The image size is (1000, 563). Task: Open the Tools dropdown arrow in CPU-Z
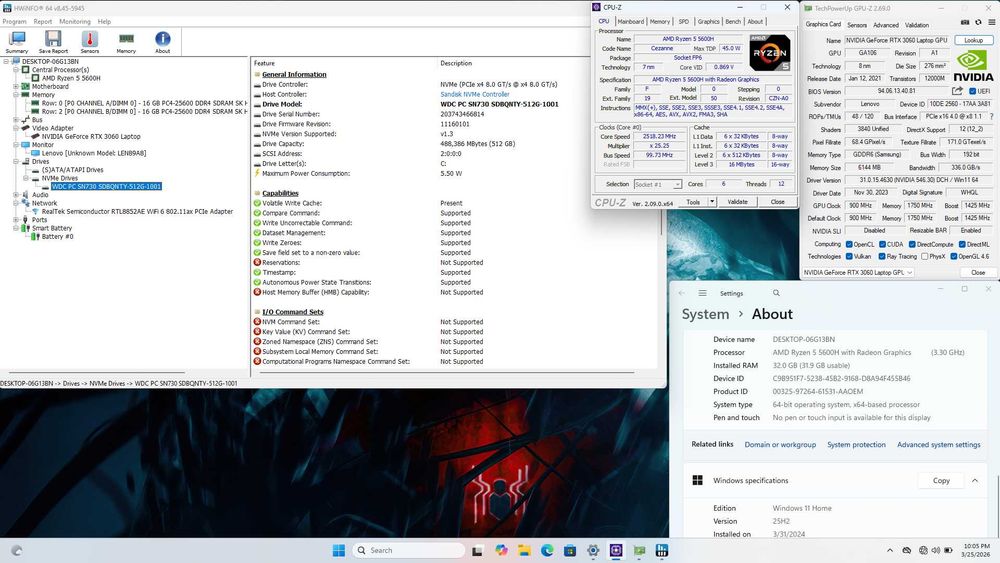pyautogui.click(x=712, y=202)
